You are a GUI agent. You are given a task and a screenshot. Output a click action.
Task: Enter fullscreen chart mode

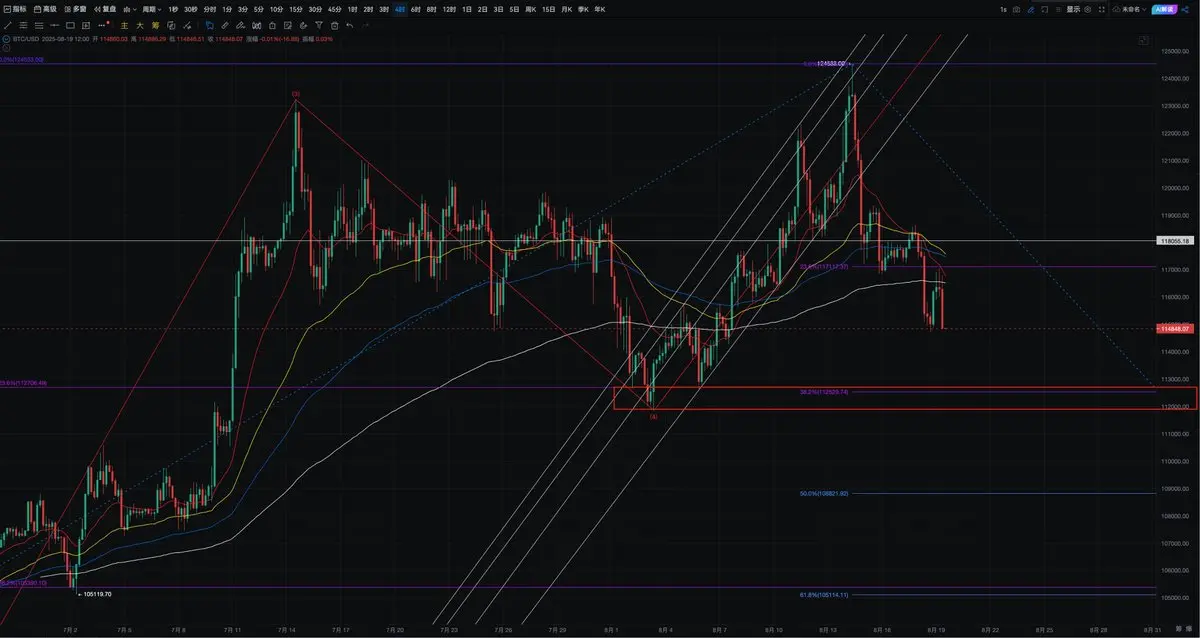point(1101,9)
